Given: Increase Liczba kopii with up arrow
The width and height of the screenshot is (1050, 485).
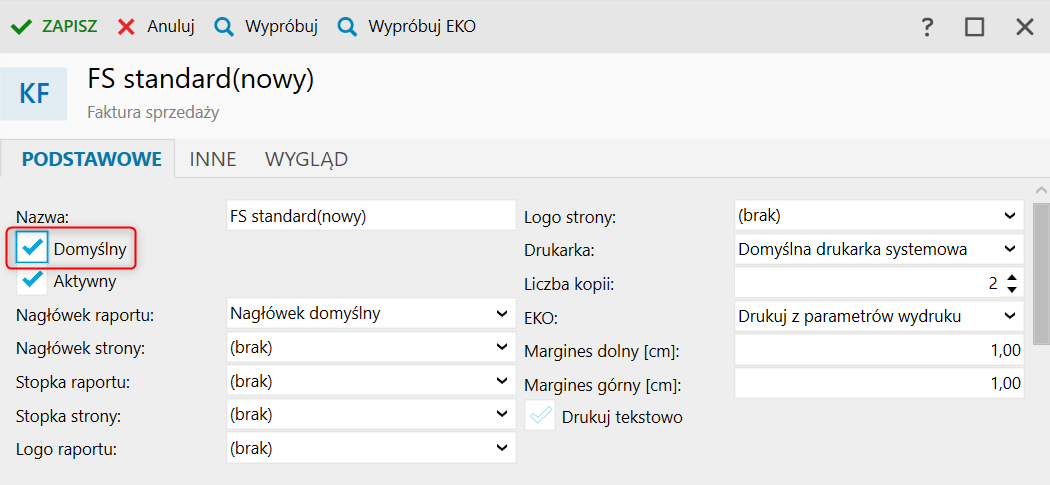Looking at the screenshot, I should click(1012, 278).
